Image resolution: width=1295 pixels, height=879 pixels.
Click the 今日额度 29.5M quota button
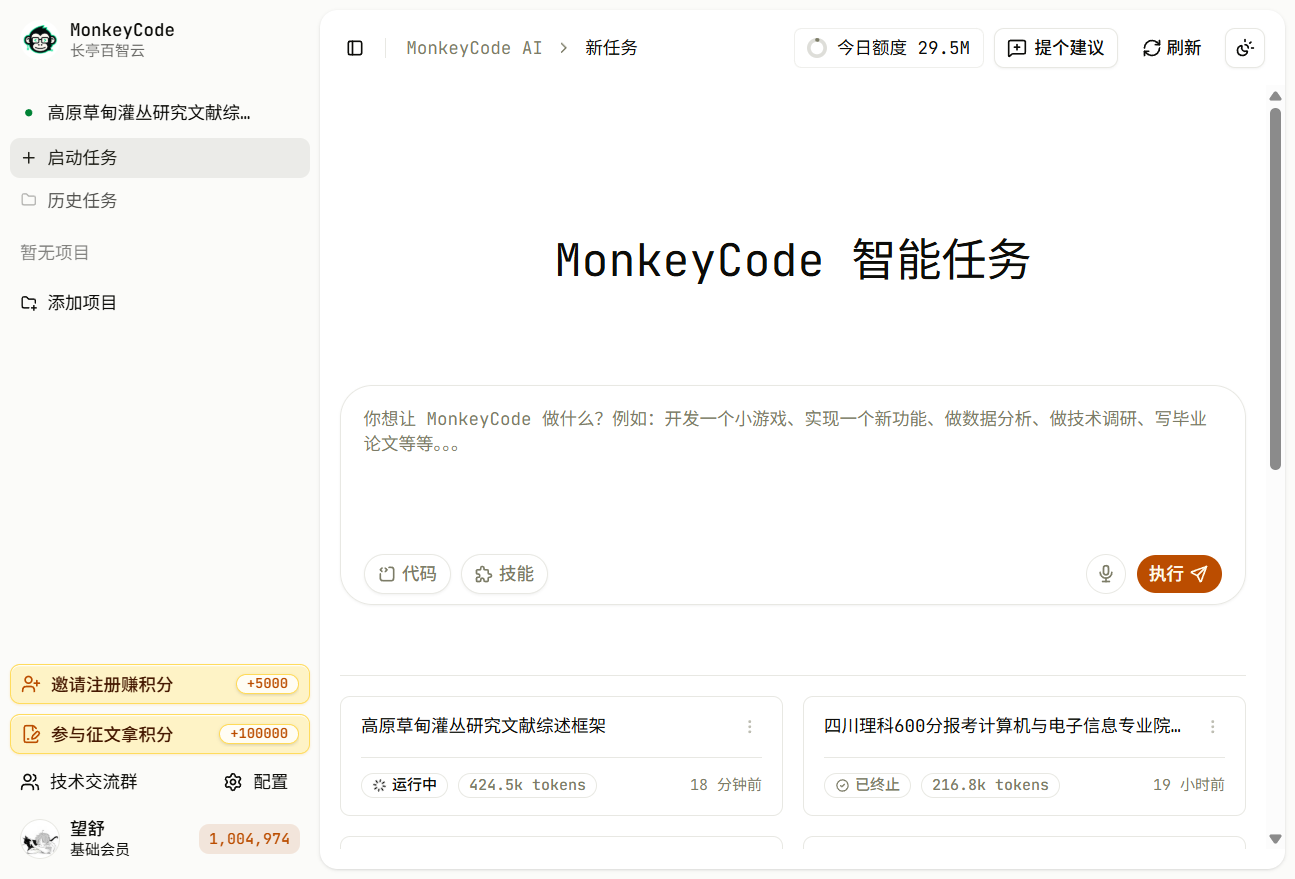889,48
